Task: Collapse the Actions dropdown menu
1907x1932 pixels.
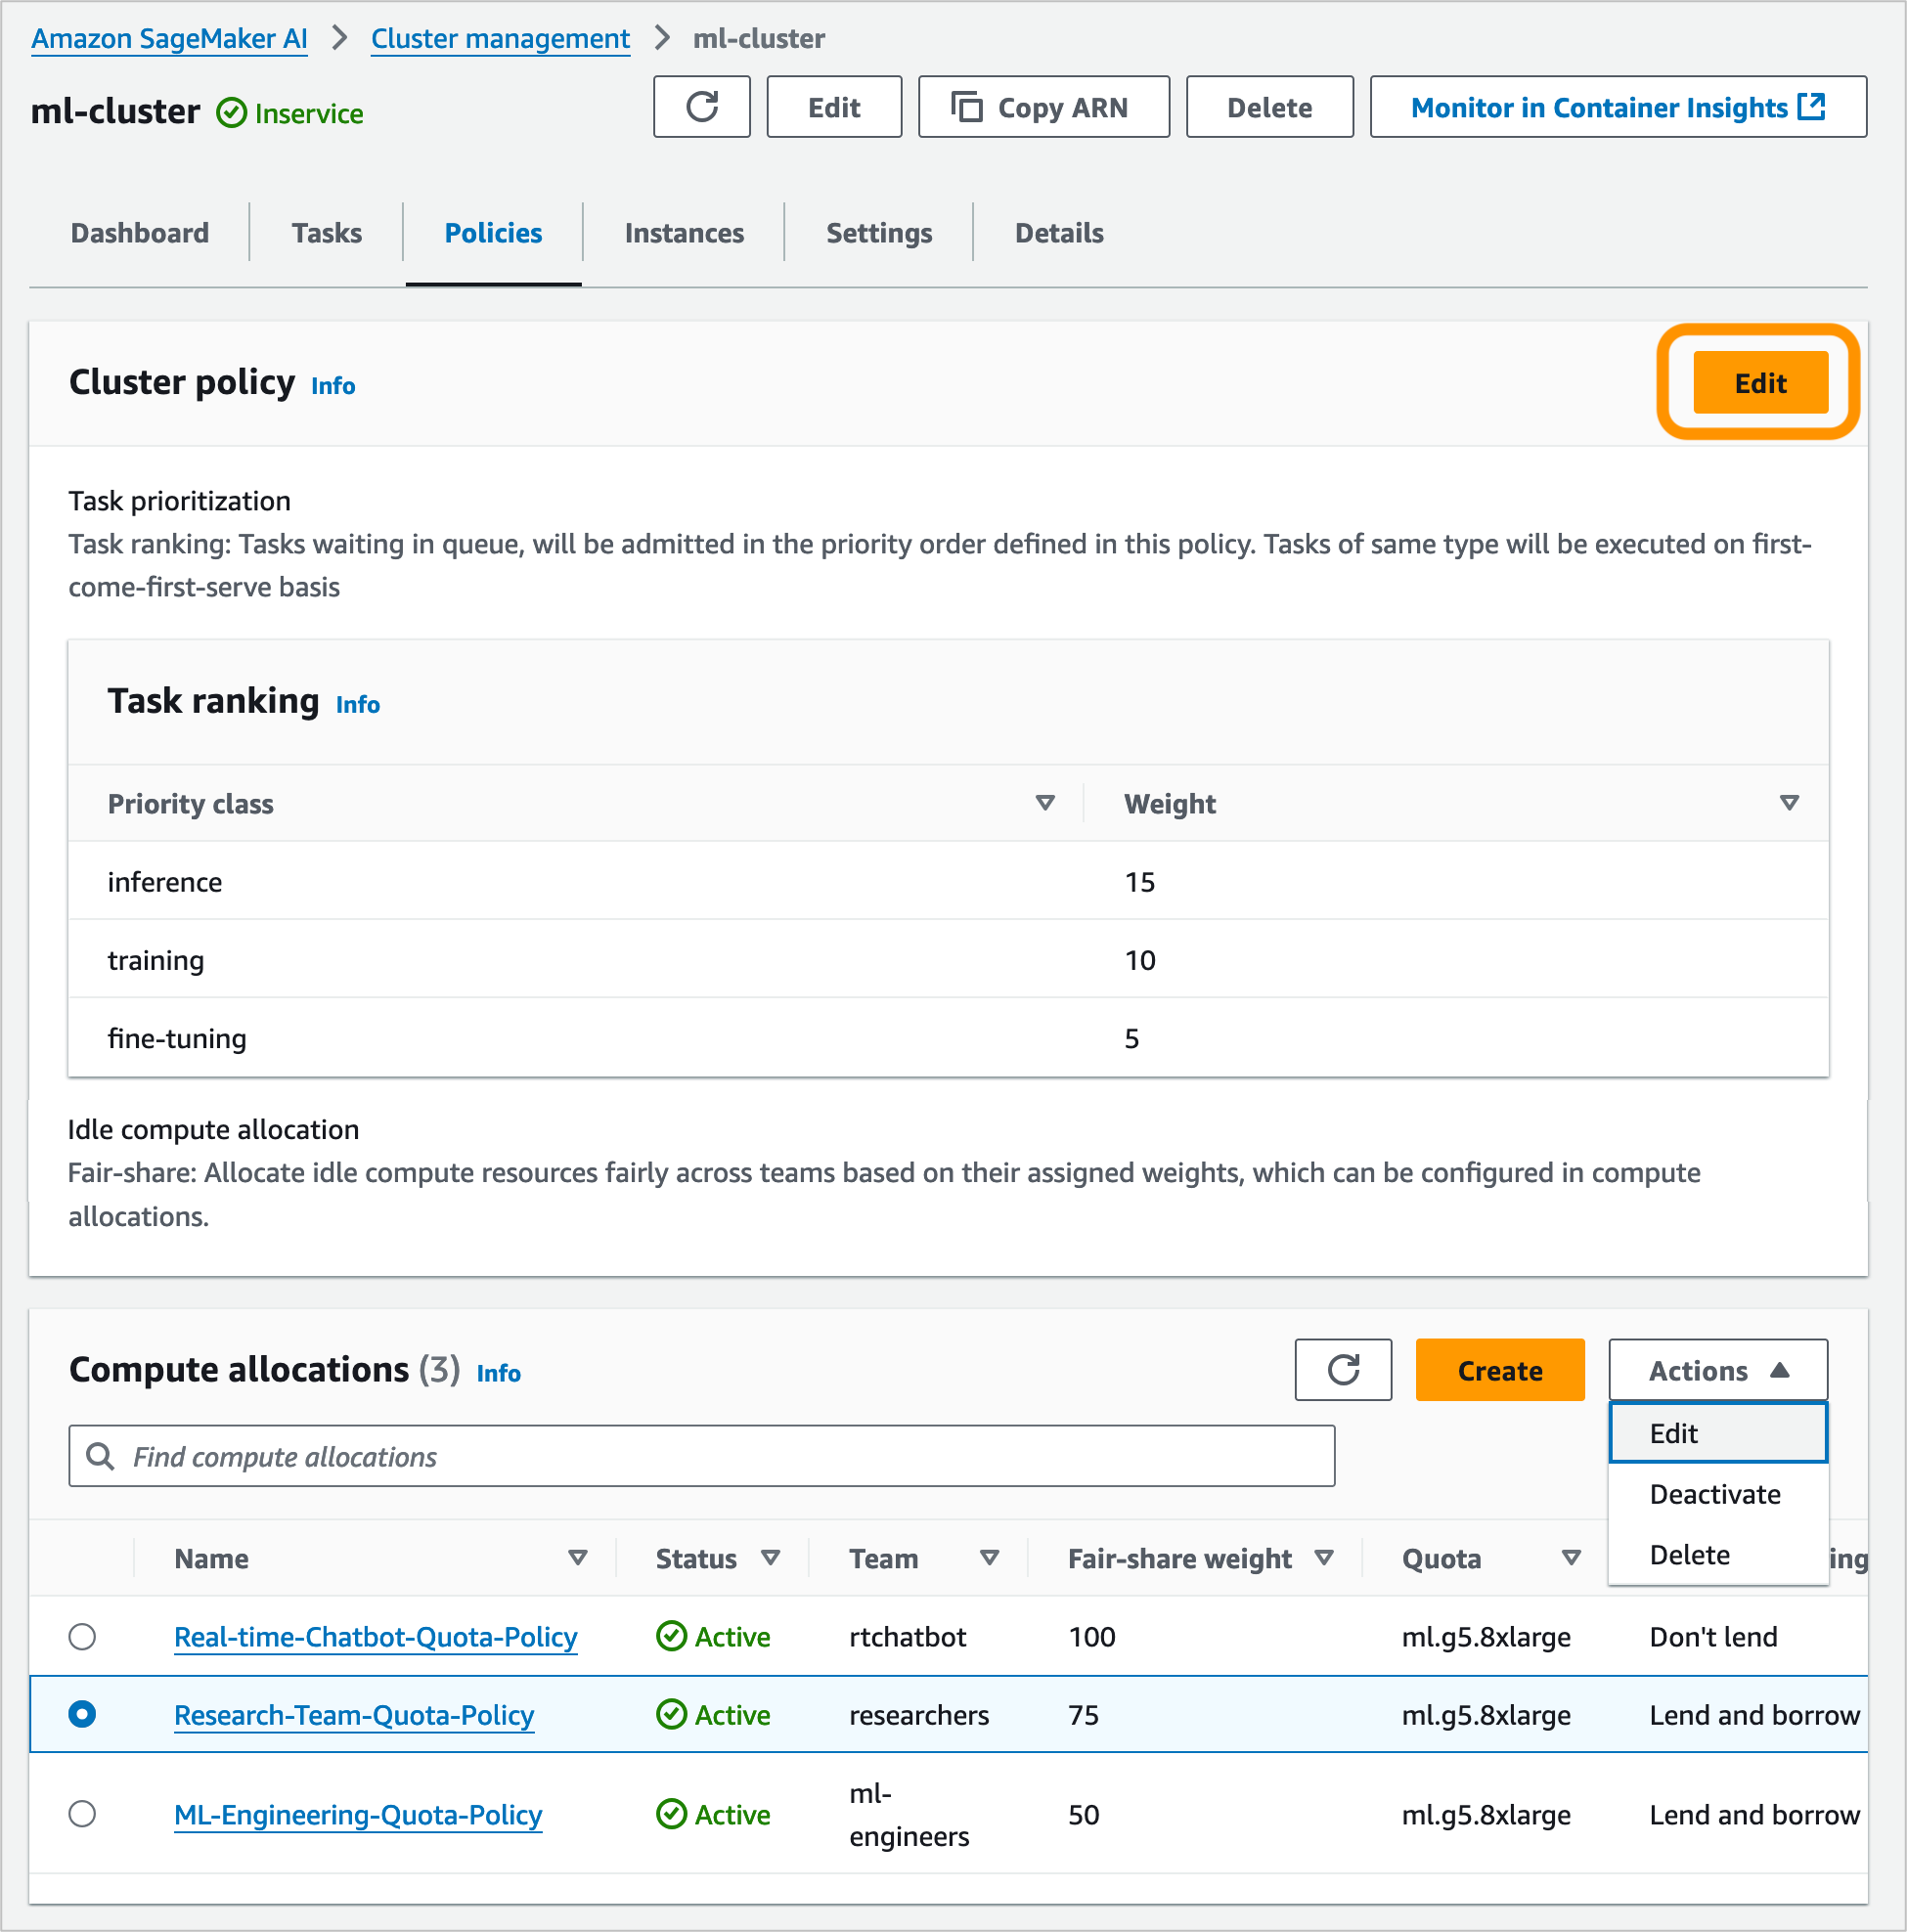Action: pos(1717,1370)
